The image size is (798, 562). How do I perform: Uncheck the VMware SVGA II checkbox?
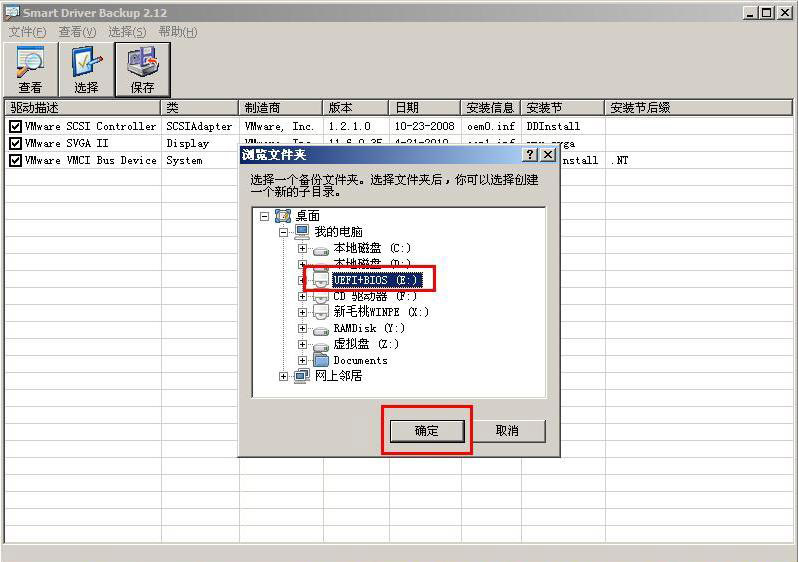(x=15, y=143)
